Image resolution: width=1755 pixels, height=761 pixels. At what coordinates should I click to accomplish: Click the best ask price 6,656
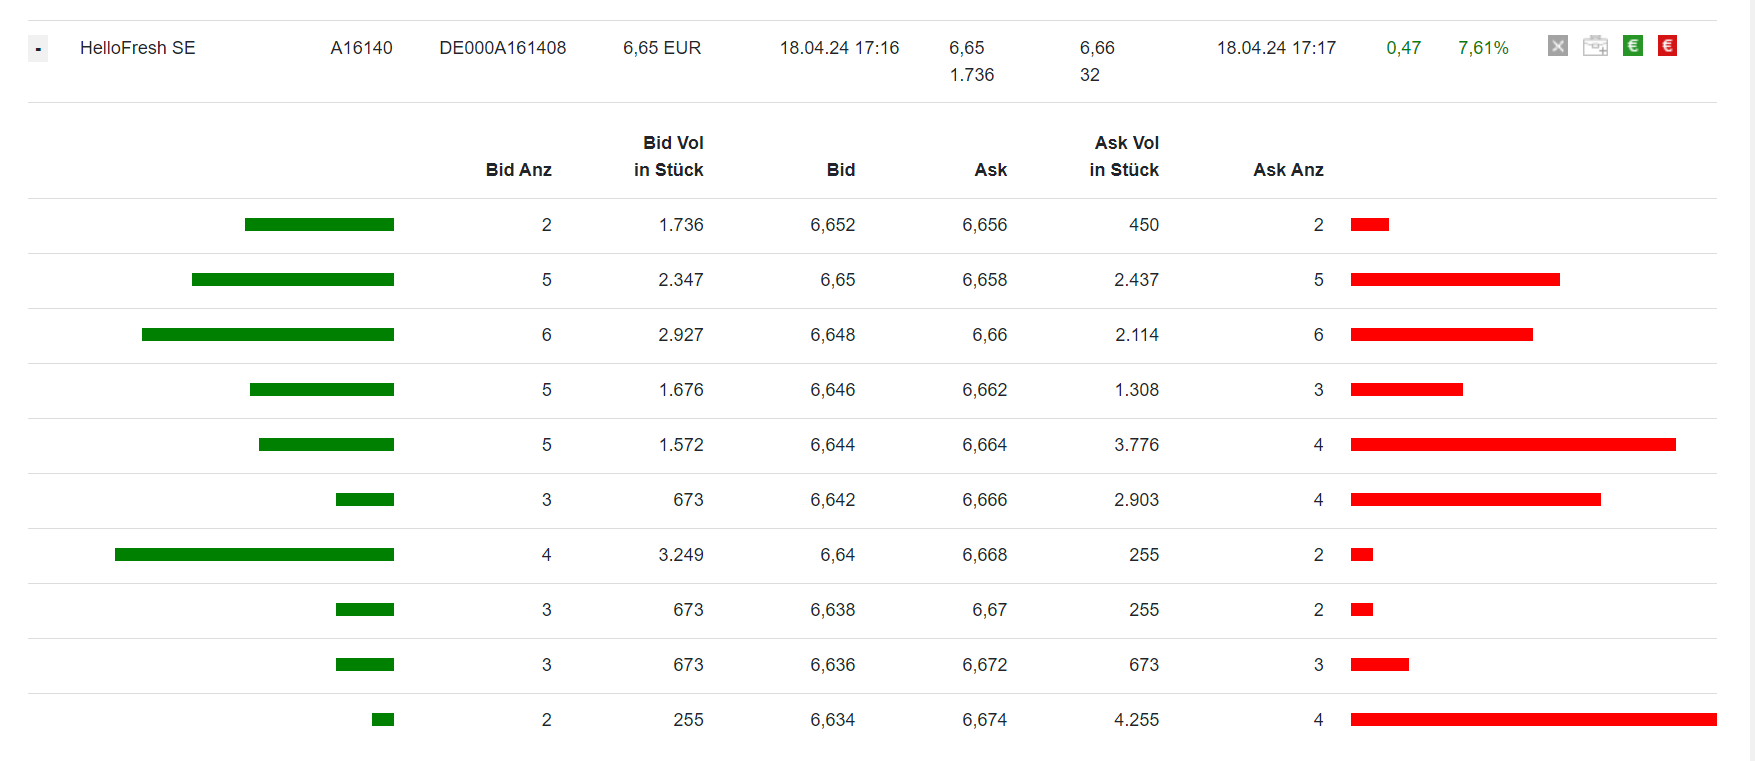[984, 225]
